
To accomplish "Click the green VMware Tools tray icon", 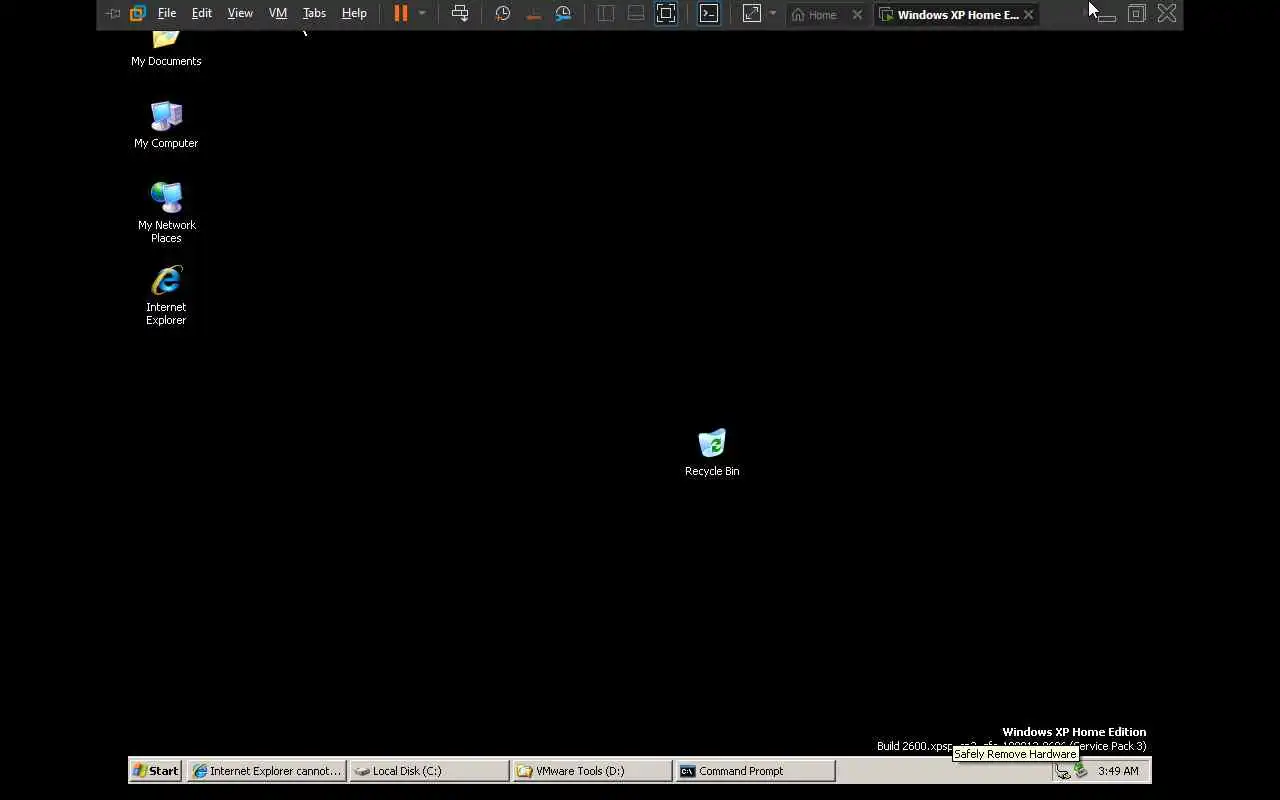I will pos(1081,771).
